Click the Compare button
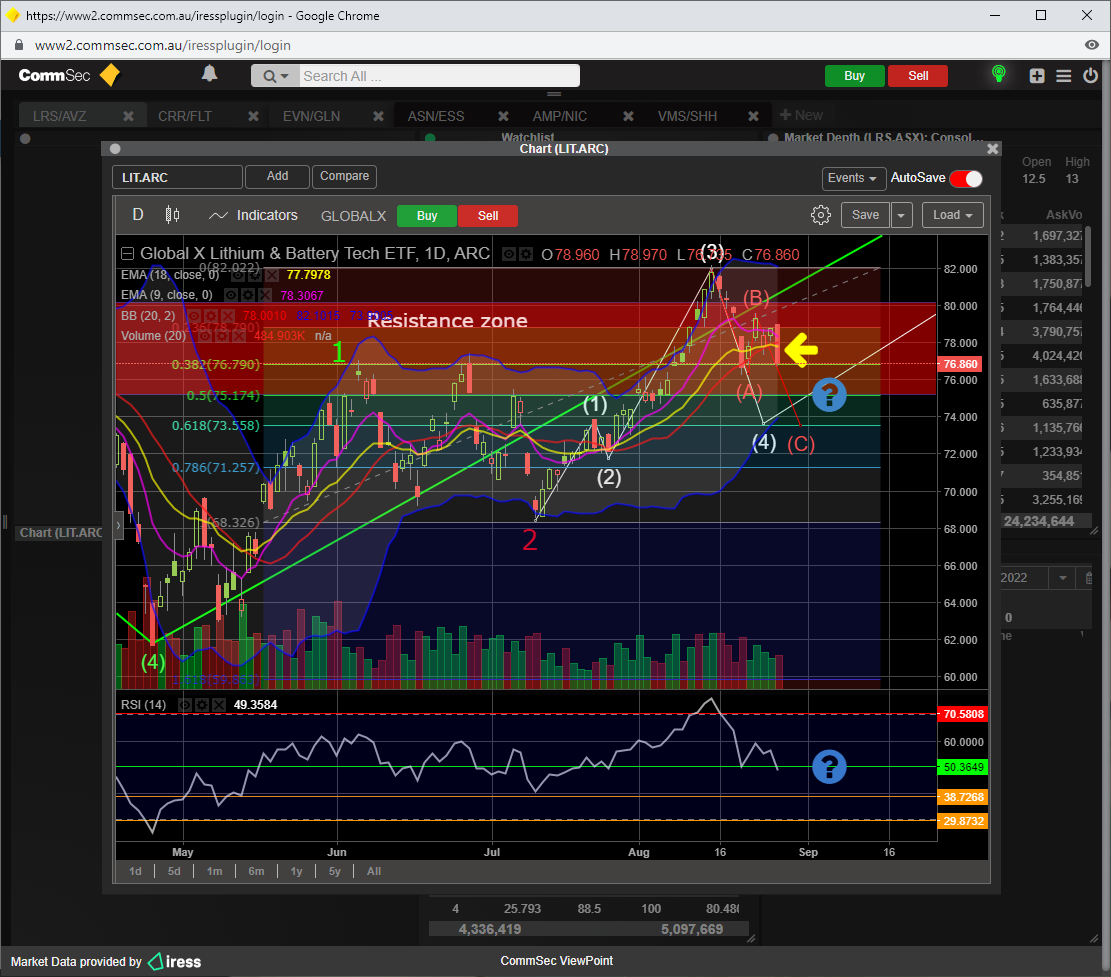Screen dimensions: 1111x977 344,176
